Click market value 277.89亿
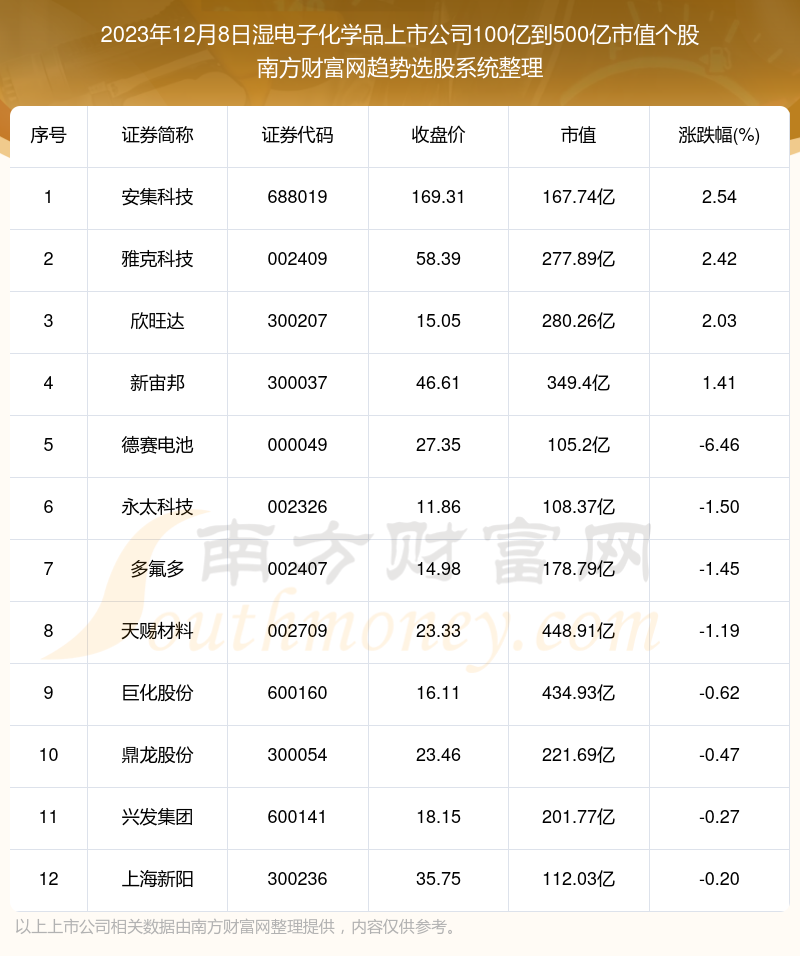 579,259
